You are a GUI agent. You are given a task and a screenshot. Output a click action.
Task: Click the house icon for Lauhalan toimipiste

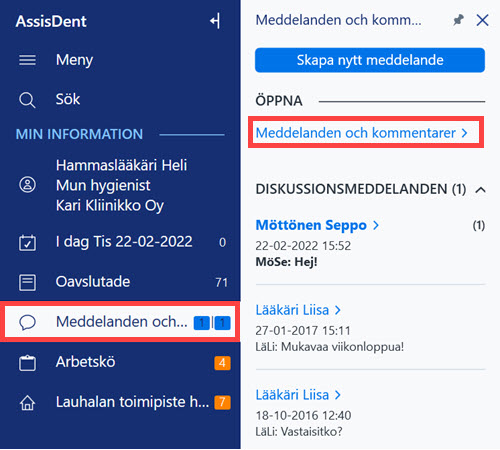pos(27,403)
